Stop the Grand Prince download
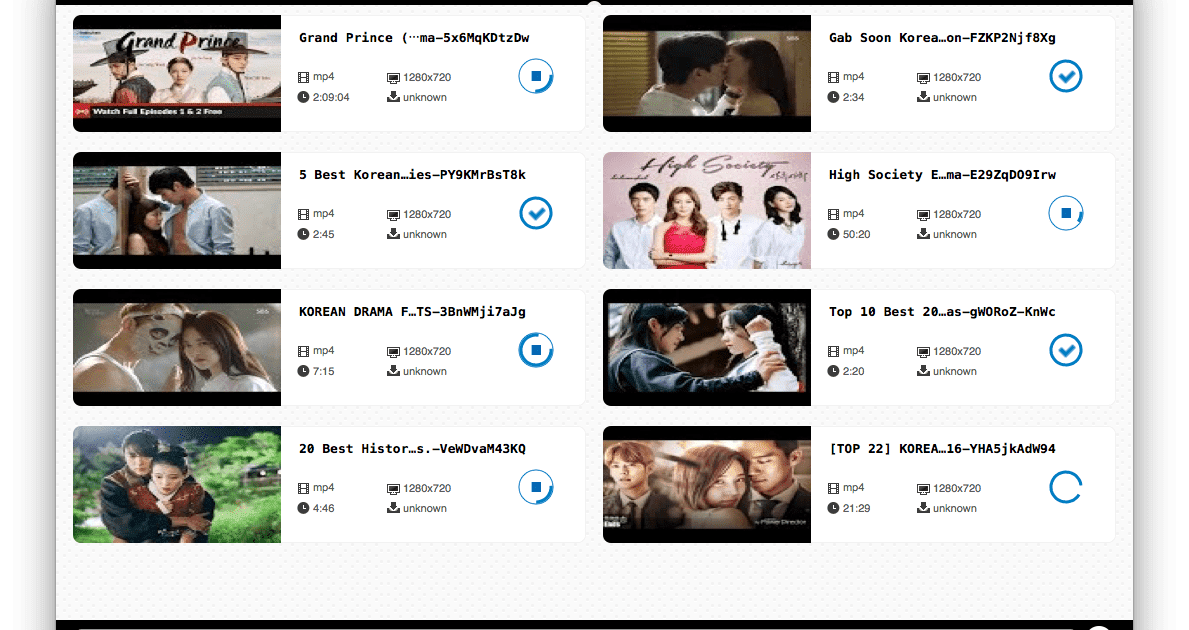Viewport: 1189px width, 630px height. (x=536, y=76)
